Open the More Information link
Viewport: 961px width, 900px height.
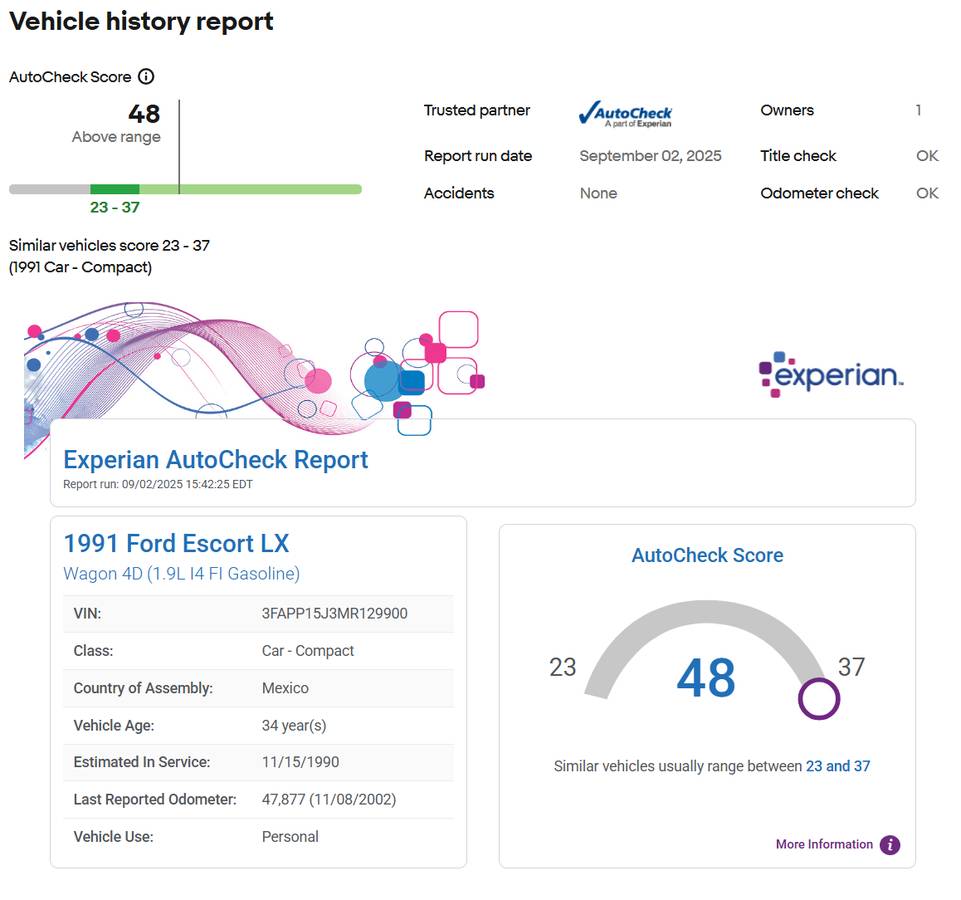click(824, 844)
